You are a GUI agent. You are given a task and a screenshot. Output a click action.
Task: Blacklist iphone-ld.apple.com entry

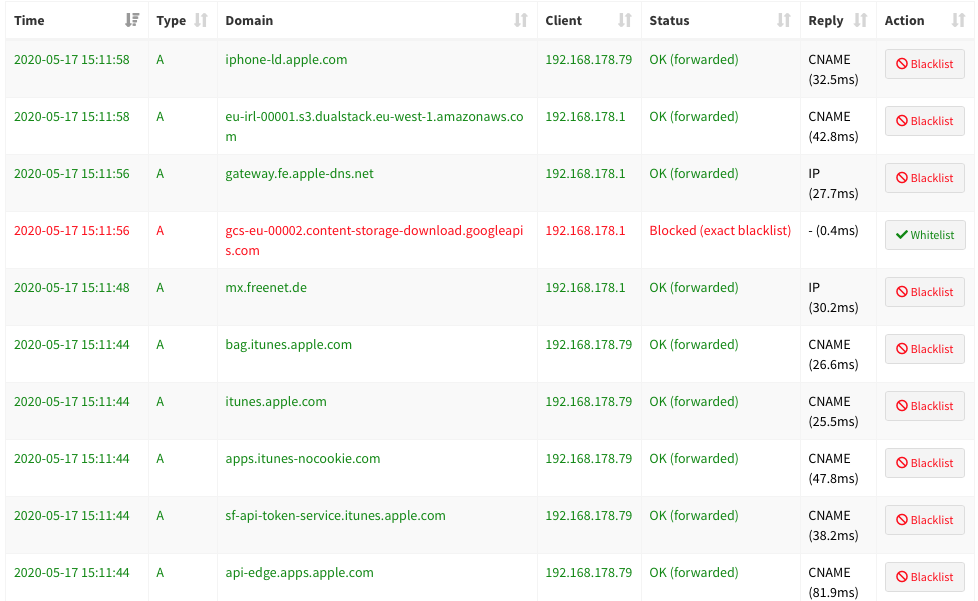pyautogui.click(x=925, y=64)
